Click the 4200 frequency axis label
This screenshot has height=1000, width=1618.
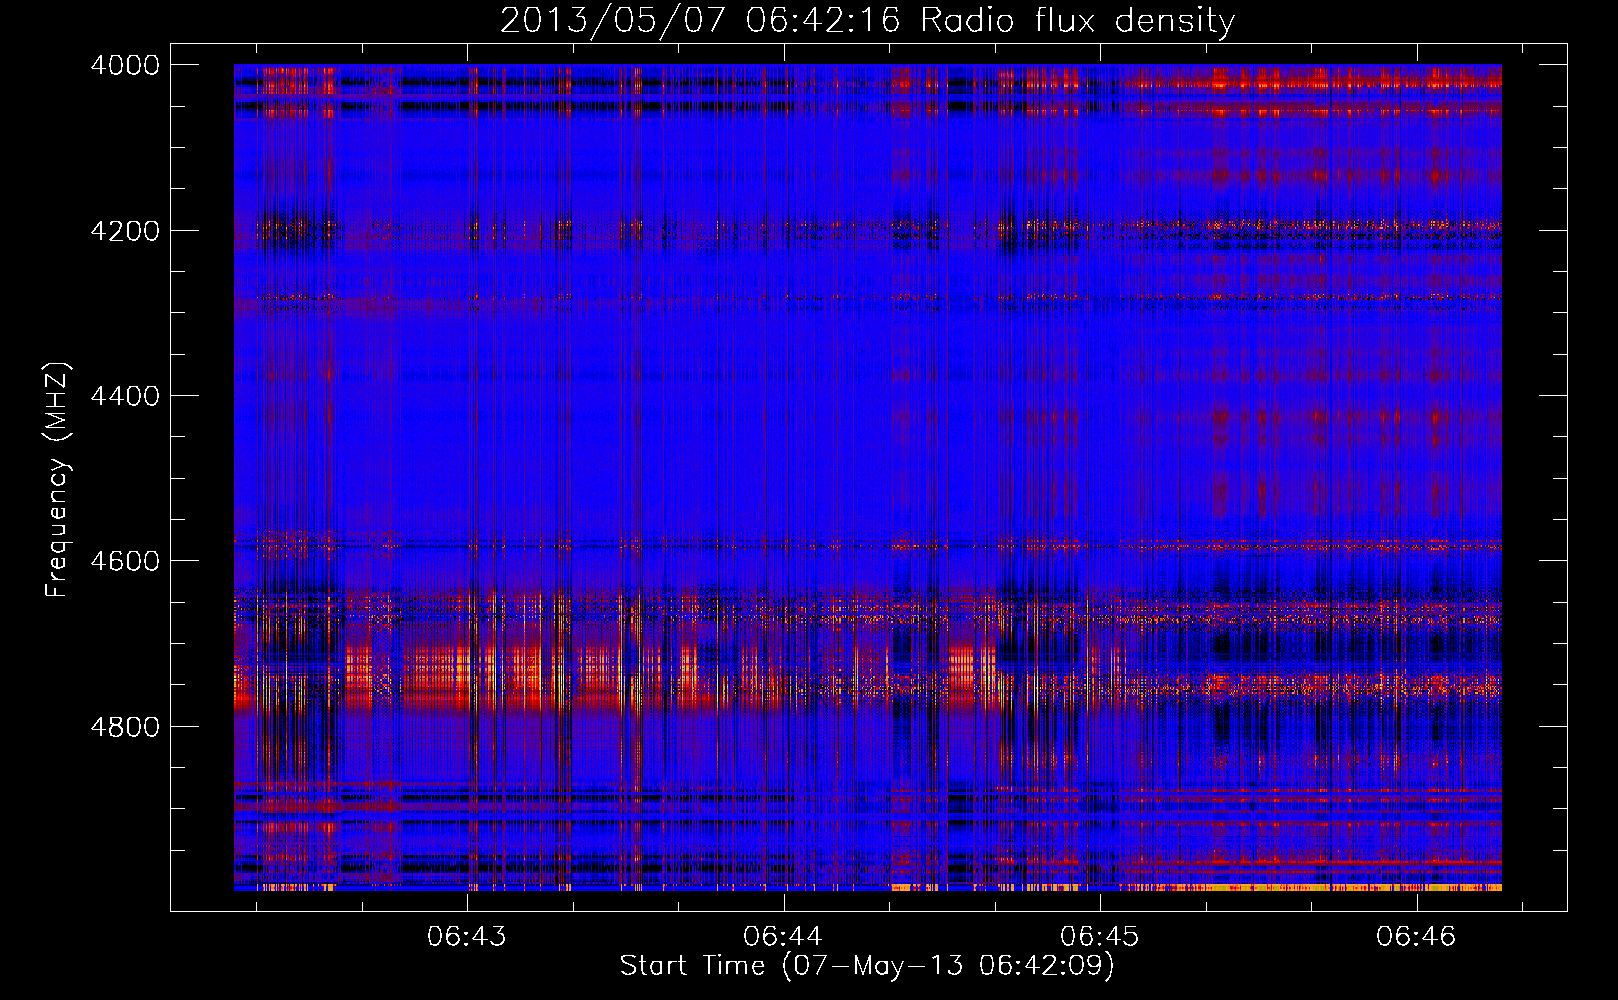125,231
